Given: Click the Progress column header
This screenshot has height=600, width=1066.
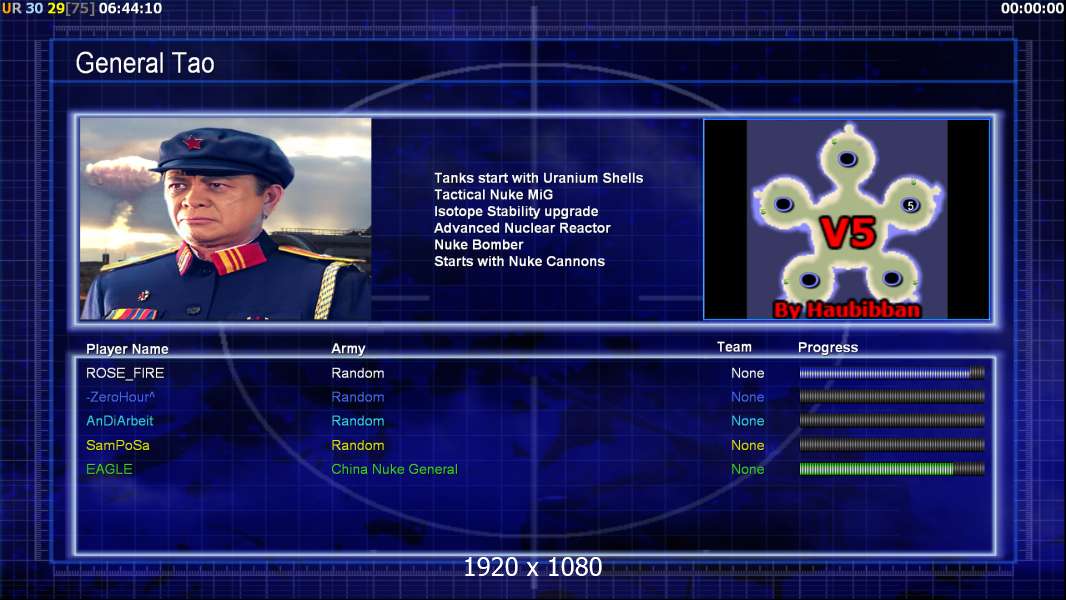Looking at the screenshot, I should click(x=828, y=347).
